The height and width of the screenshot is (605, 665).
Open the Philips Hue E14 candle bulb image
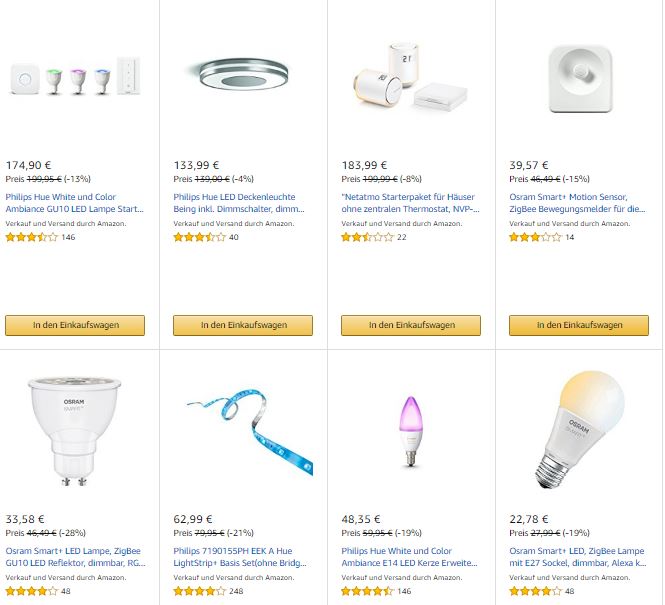tap(411, 431)
